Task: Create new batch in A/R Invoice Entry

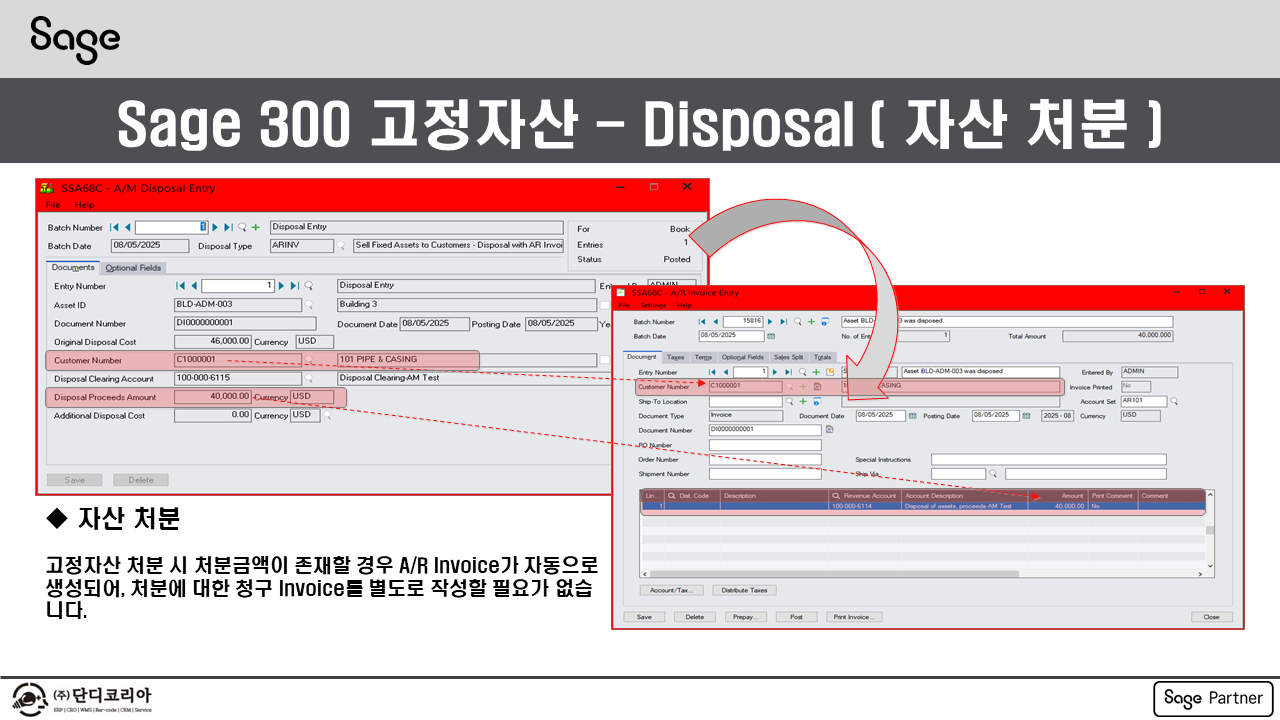Action: tap(811, 322)
